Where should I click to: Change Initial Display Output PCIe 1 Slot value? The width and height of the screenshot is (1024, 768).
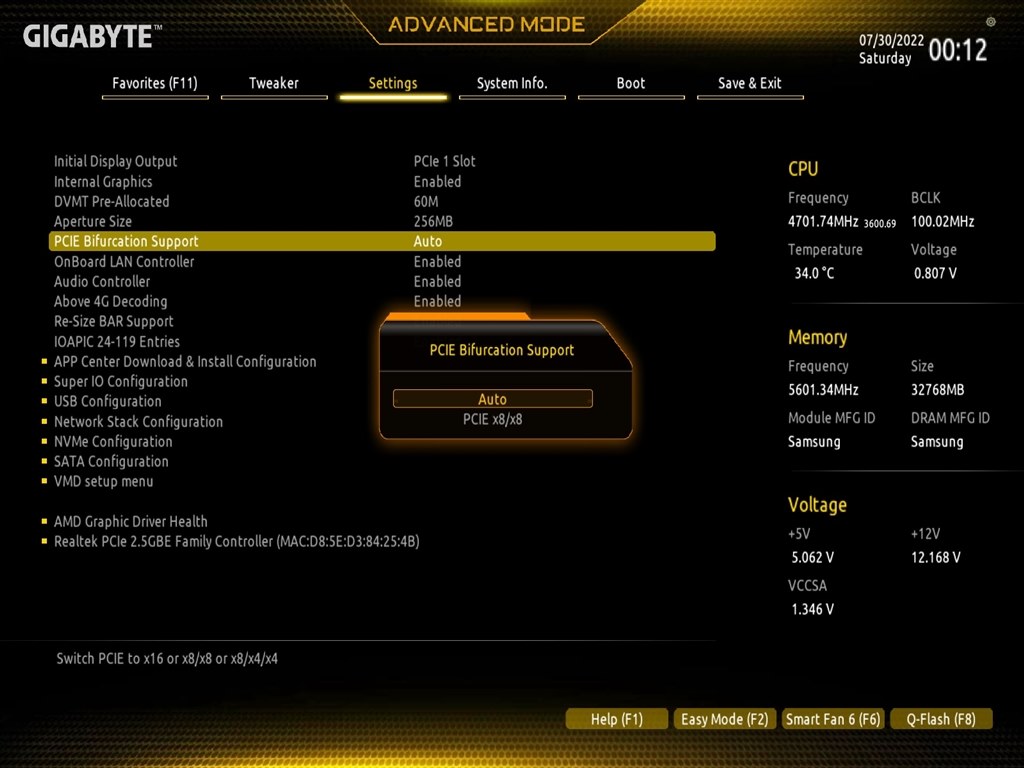click(444, 161)
